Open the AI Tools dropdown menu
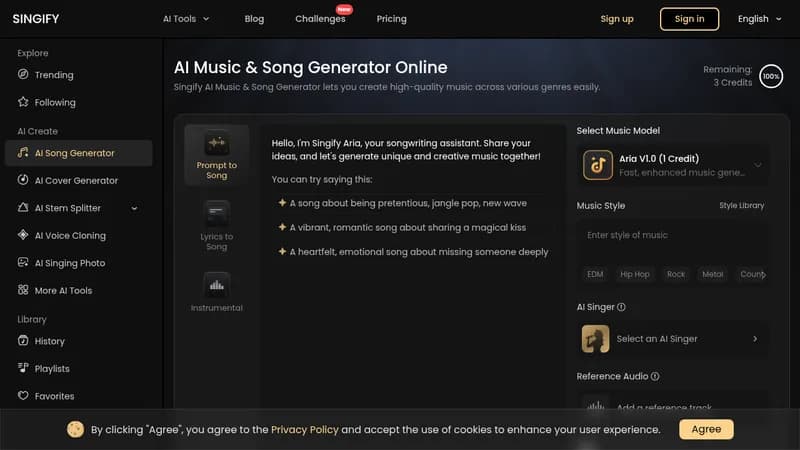Image resolution: width=800 pixels, height=450 pixels. pyautogui.click(x=186, y=19)
